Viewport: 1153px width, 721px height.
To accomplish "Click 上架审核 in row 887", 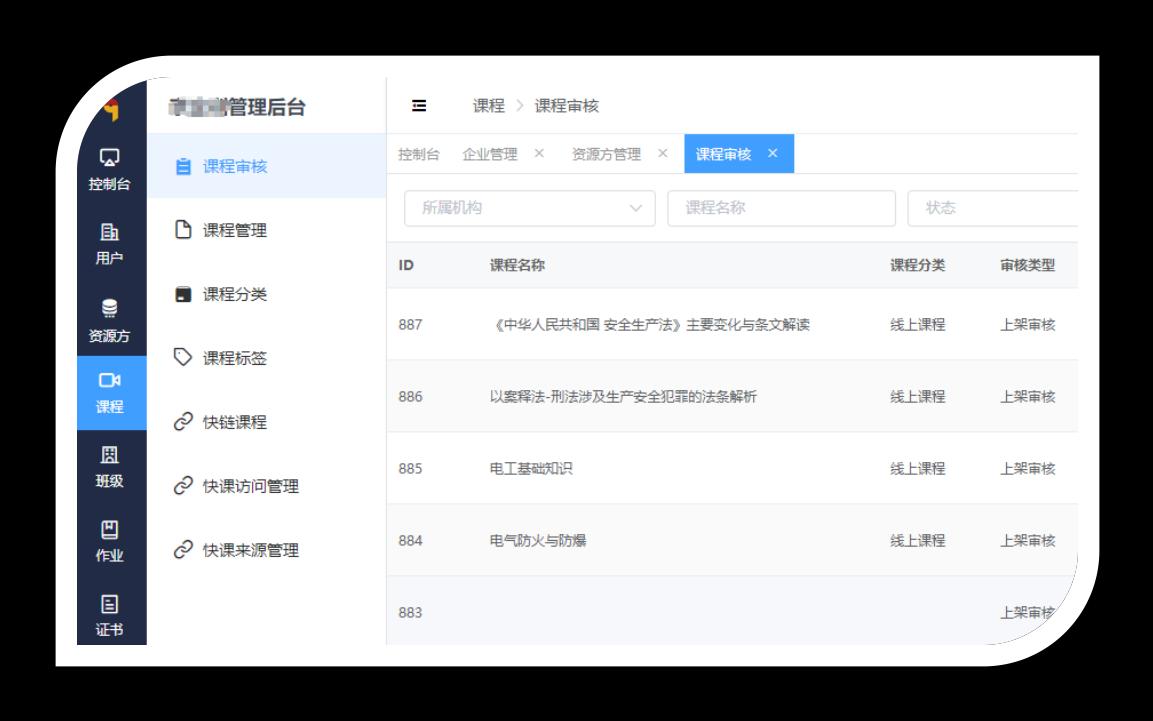I will (x=1027, y=325).
